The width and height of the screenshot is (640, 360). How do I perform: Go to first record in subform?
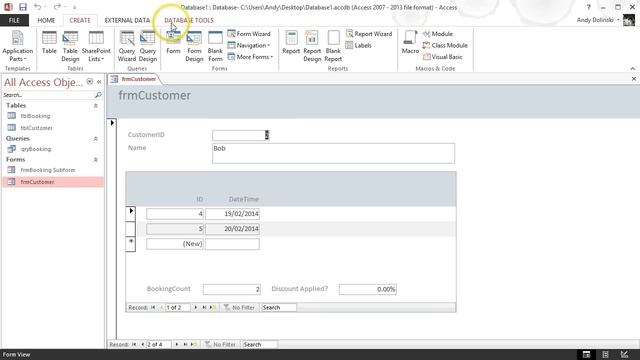tap(153, 307)
